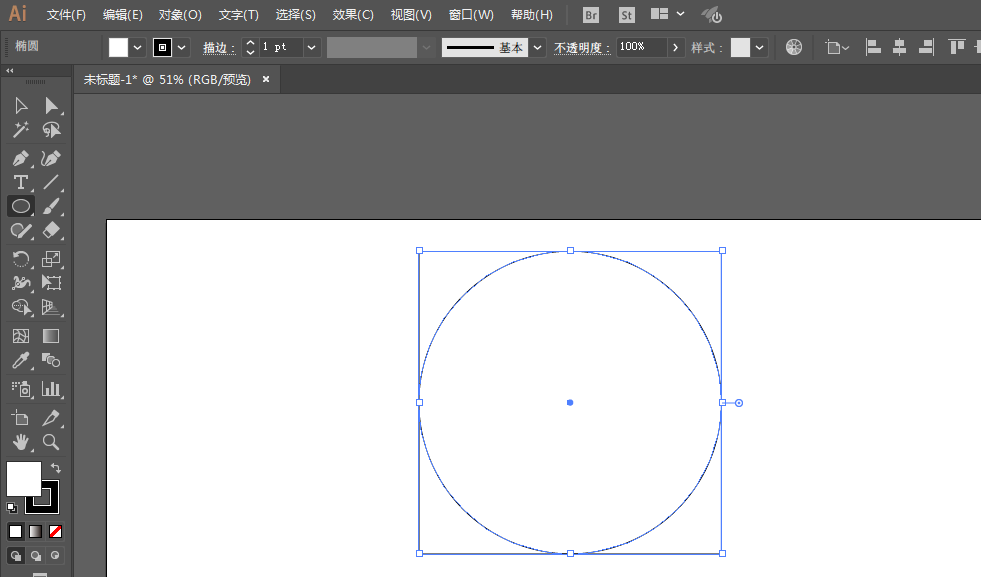
Task: Select the Magic Wand tool
Action: [x=20, y=130]
